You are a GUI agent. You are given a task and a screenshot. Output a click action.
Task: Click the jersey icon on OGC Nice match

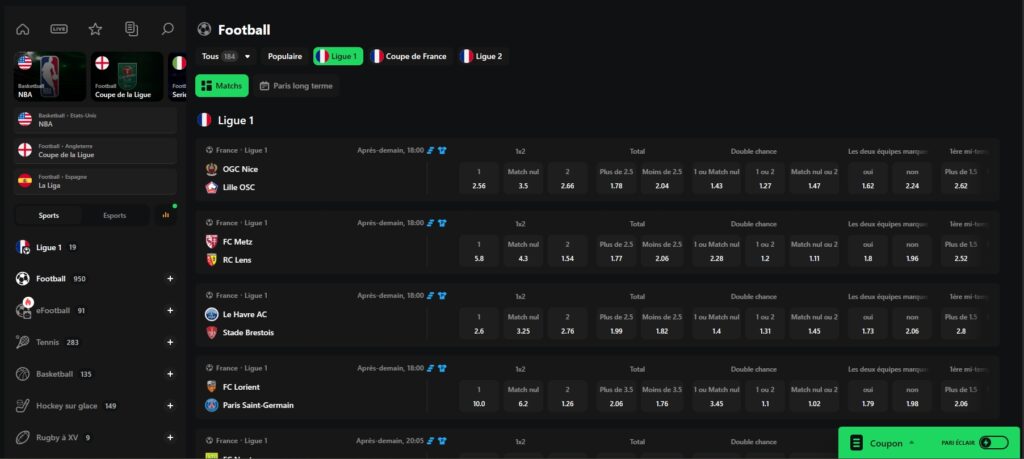[442, 151]
